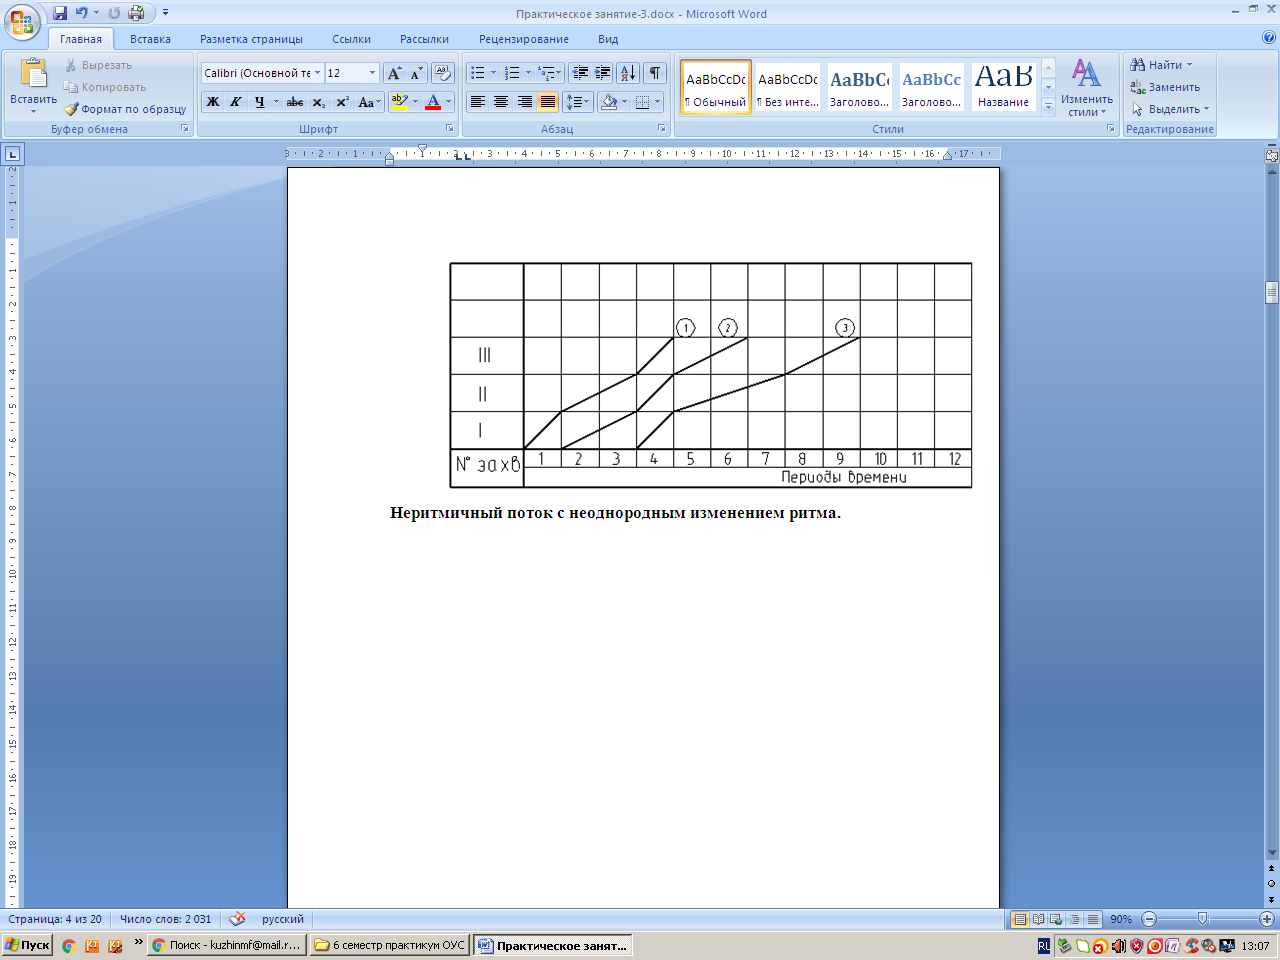The width and height of the screenshot is (1280, 960).
Task: Activate Формат по образцу format painter
Action: (126, 109)
